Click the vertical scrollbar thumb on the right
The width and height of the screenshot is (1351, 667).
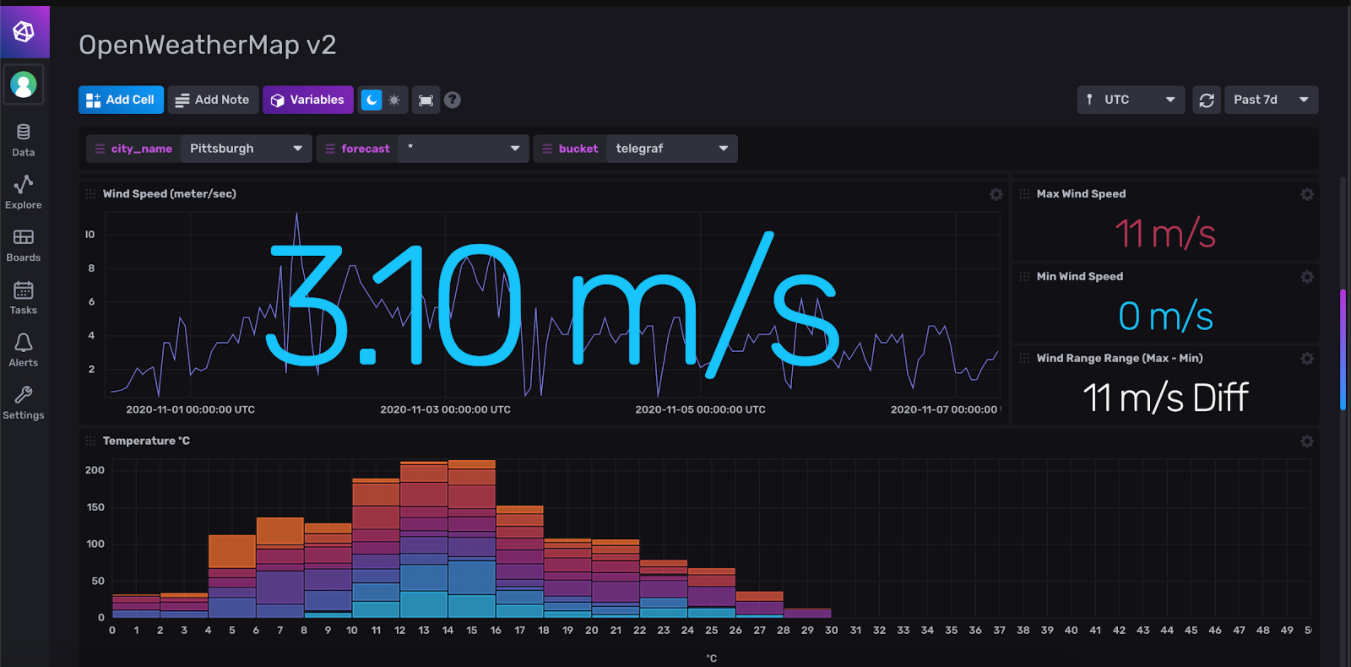pos(1343,349)
